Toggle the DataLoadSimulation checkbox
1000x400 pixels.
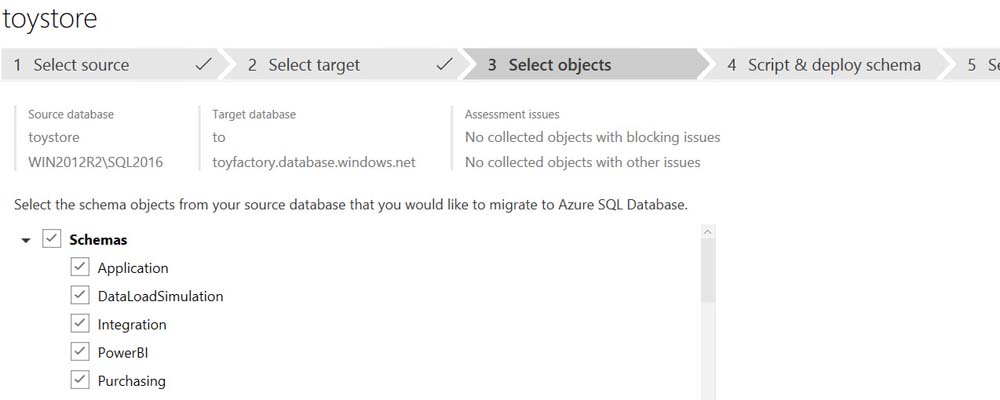80,296
